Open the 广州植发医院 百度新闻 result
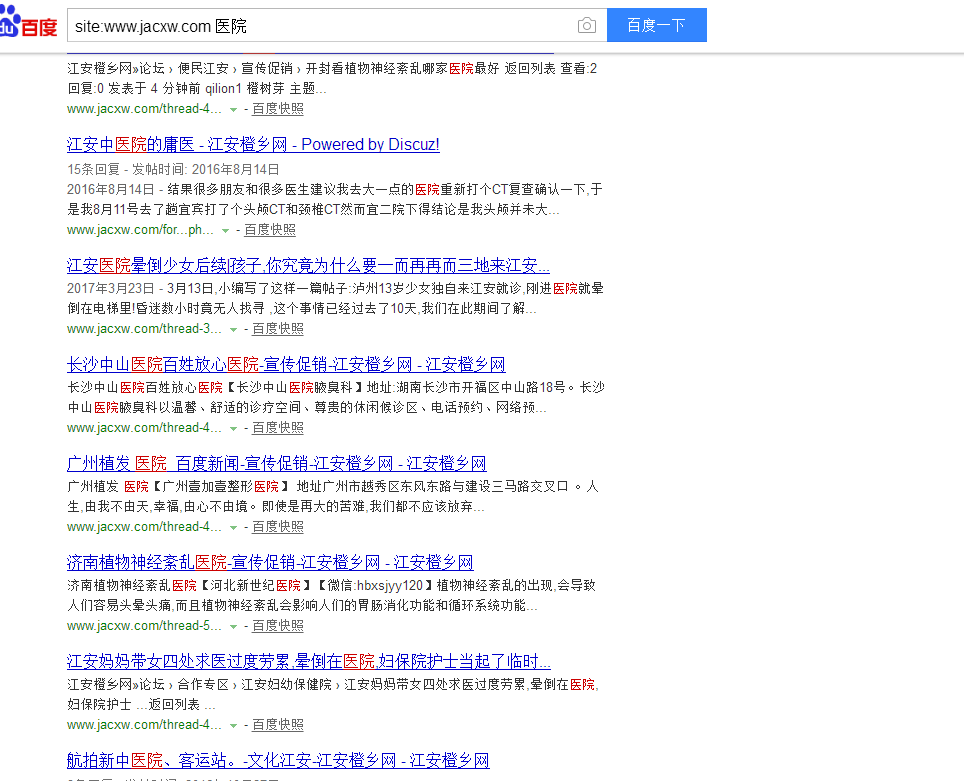The image size is (964, 781). pyautogui.click(x=276, y=463)
